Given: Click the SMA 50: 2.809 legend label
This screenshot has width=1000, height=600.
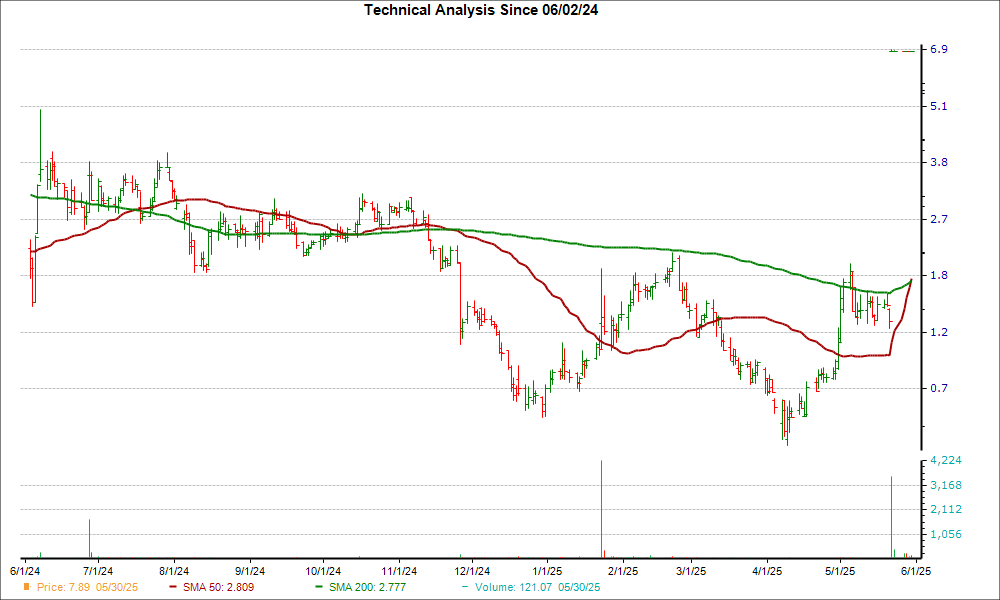Looking at the screenshot, I should tap(218, 587).
